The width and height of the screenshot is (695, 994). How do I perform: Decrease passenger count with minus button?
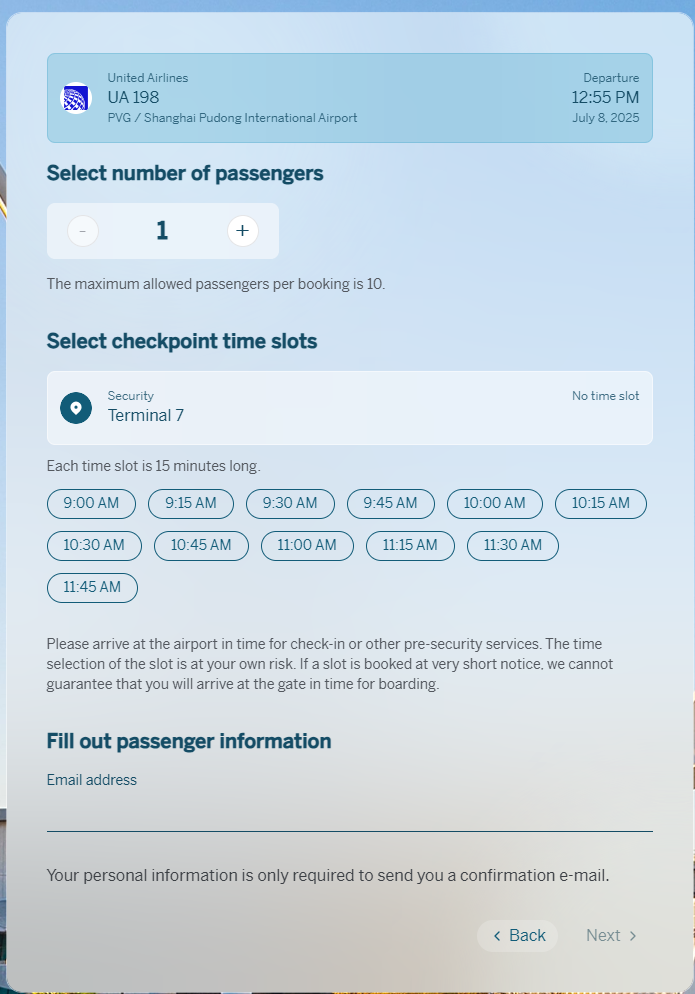83,231
